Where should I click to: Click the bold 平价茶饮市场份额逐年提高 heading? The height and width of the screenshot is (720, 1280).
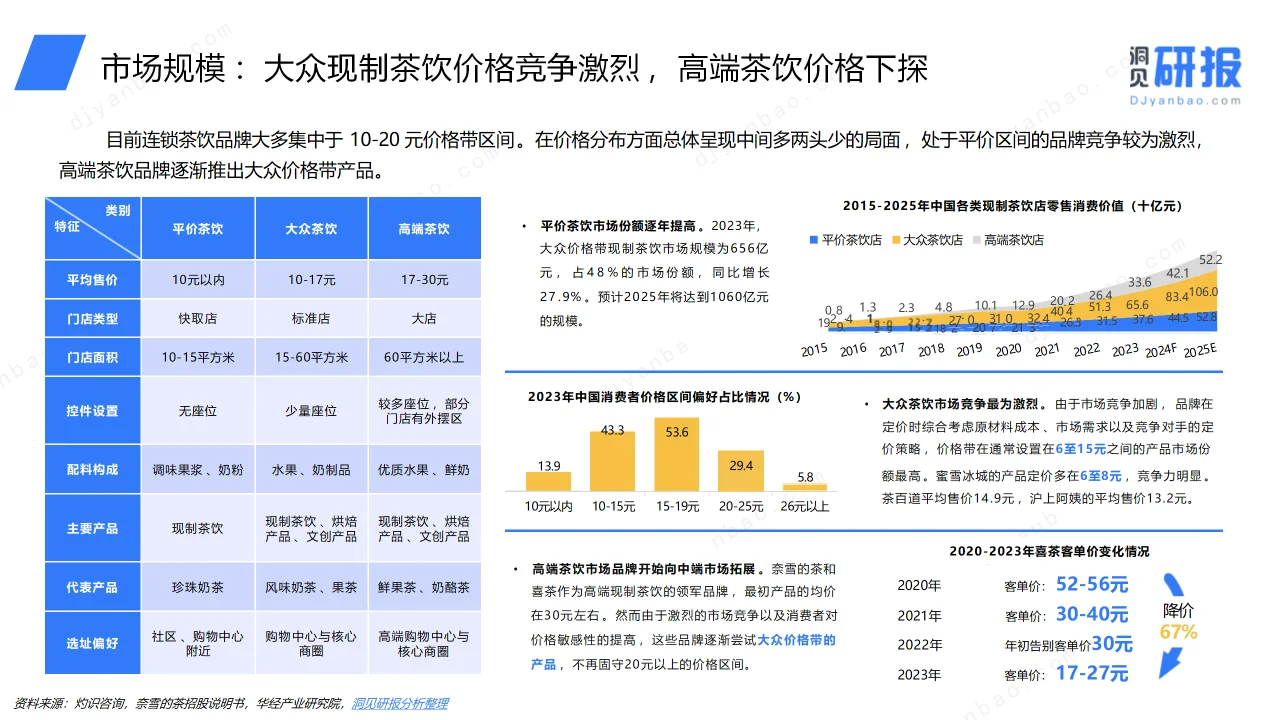tap(621, 227)
